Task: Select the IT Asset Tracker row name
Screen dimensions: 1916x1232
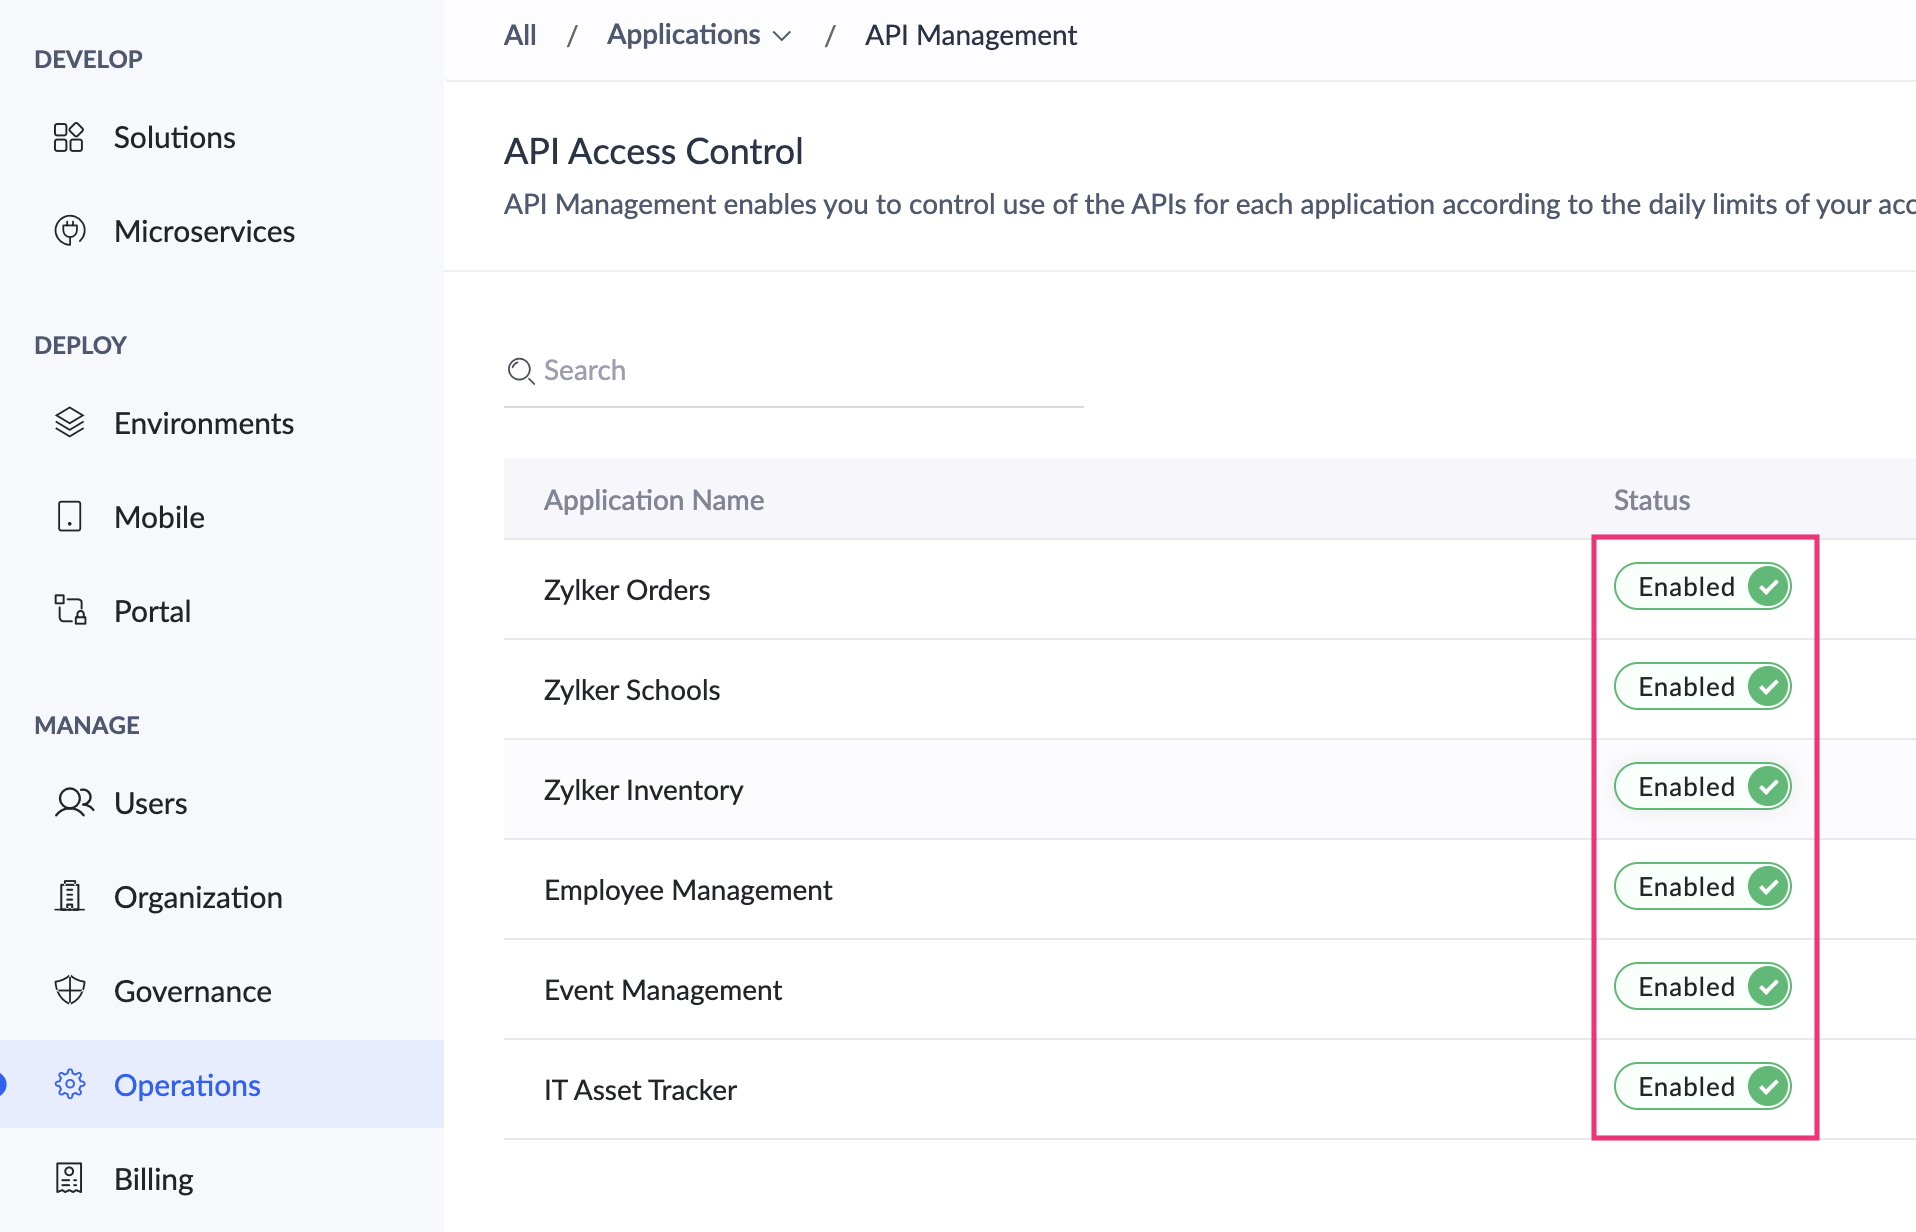Action: click(640, 1090)
